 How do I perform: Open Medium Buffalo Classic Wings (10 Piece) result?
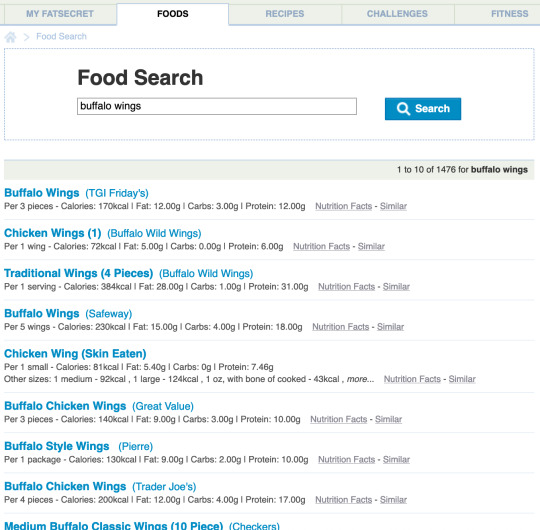(114, 526)
